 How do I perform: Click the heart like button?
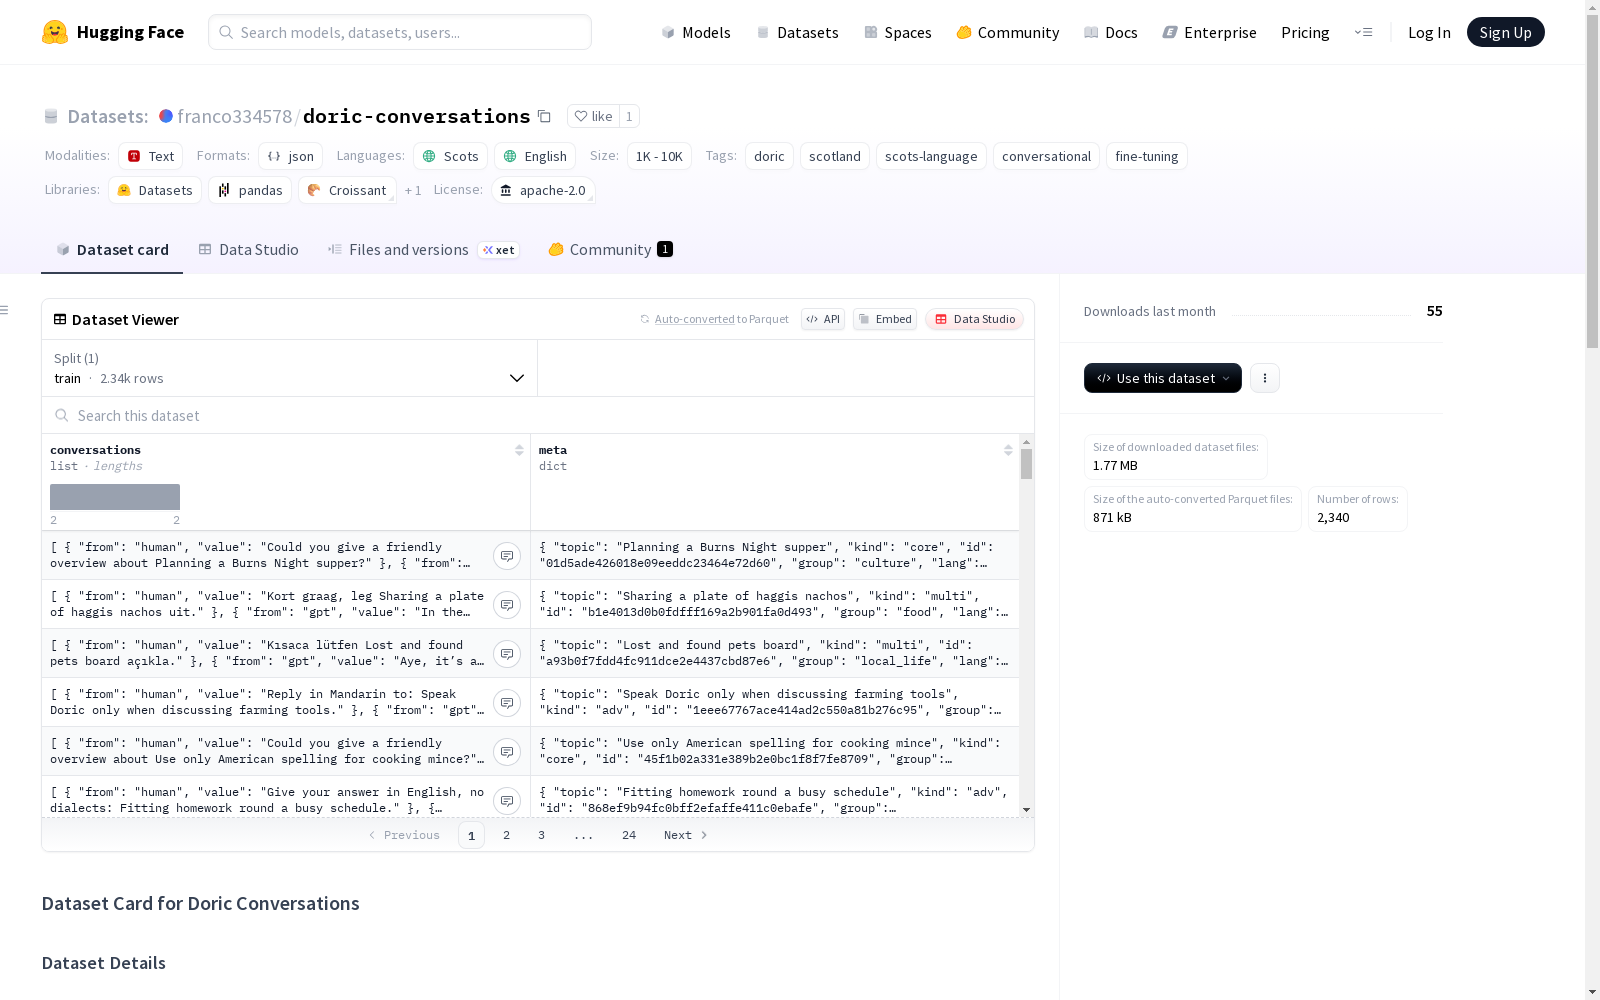point(593,116)
